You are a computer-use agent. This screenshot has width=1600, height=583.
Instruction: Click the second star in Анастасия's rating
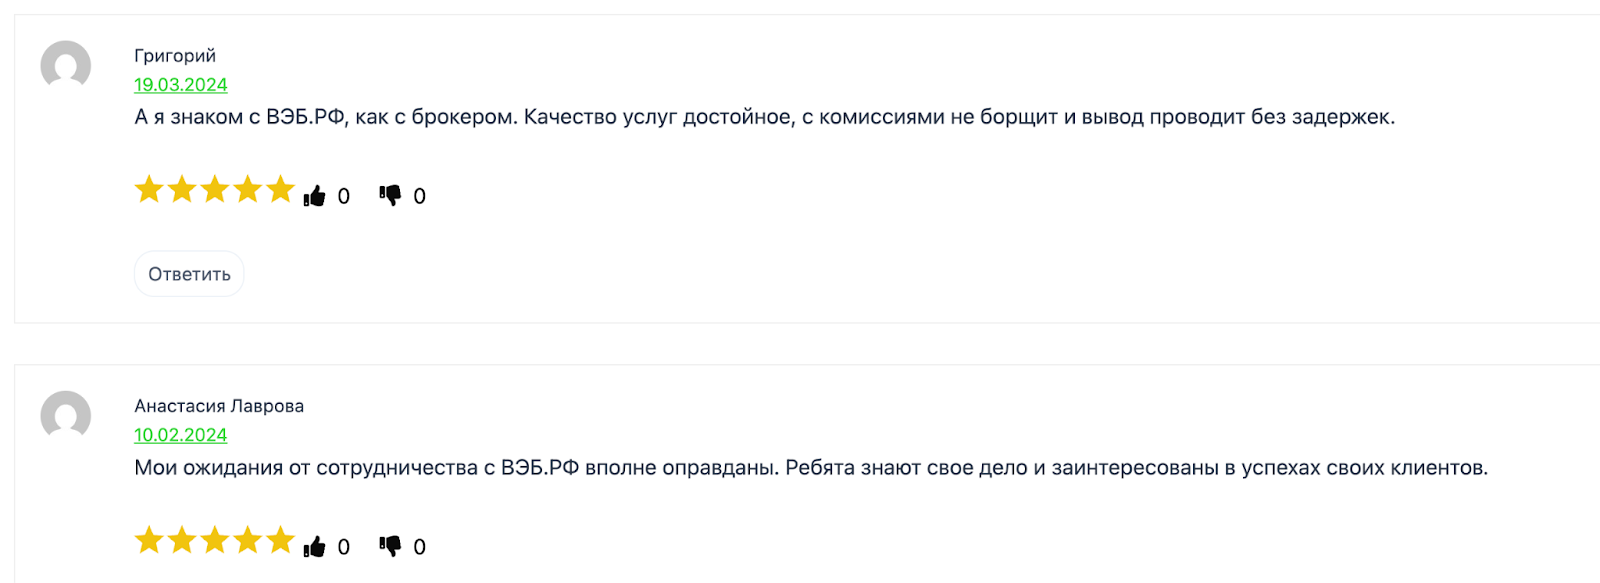(182, 540)
